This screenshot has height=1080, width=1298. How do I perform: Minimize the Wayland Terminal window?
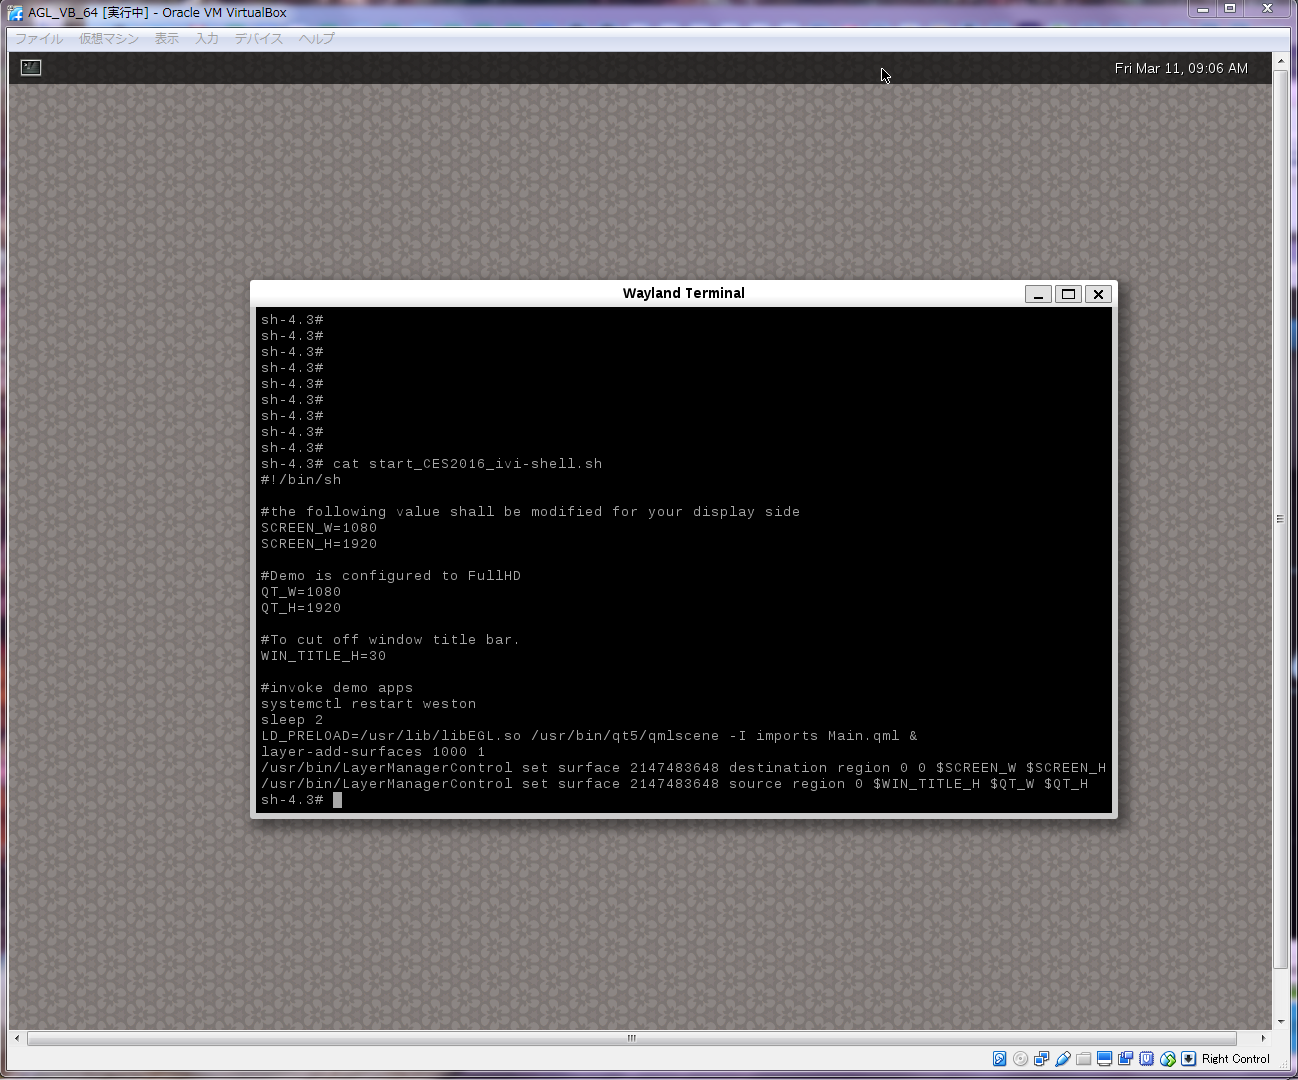[x=1038, y=293]
